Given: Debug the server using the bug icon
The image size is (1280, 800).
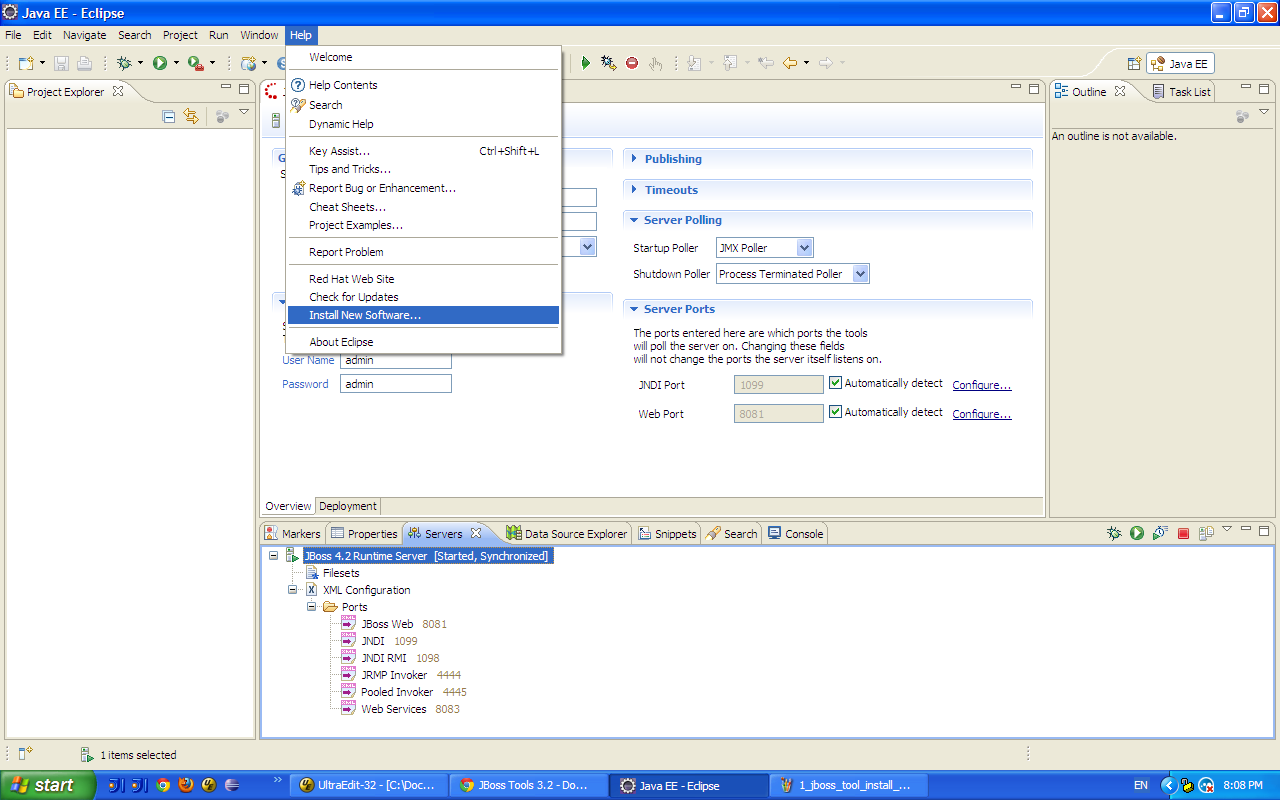Looking at the screenshot, I should pyautogui.click(x=1114, y=533).
